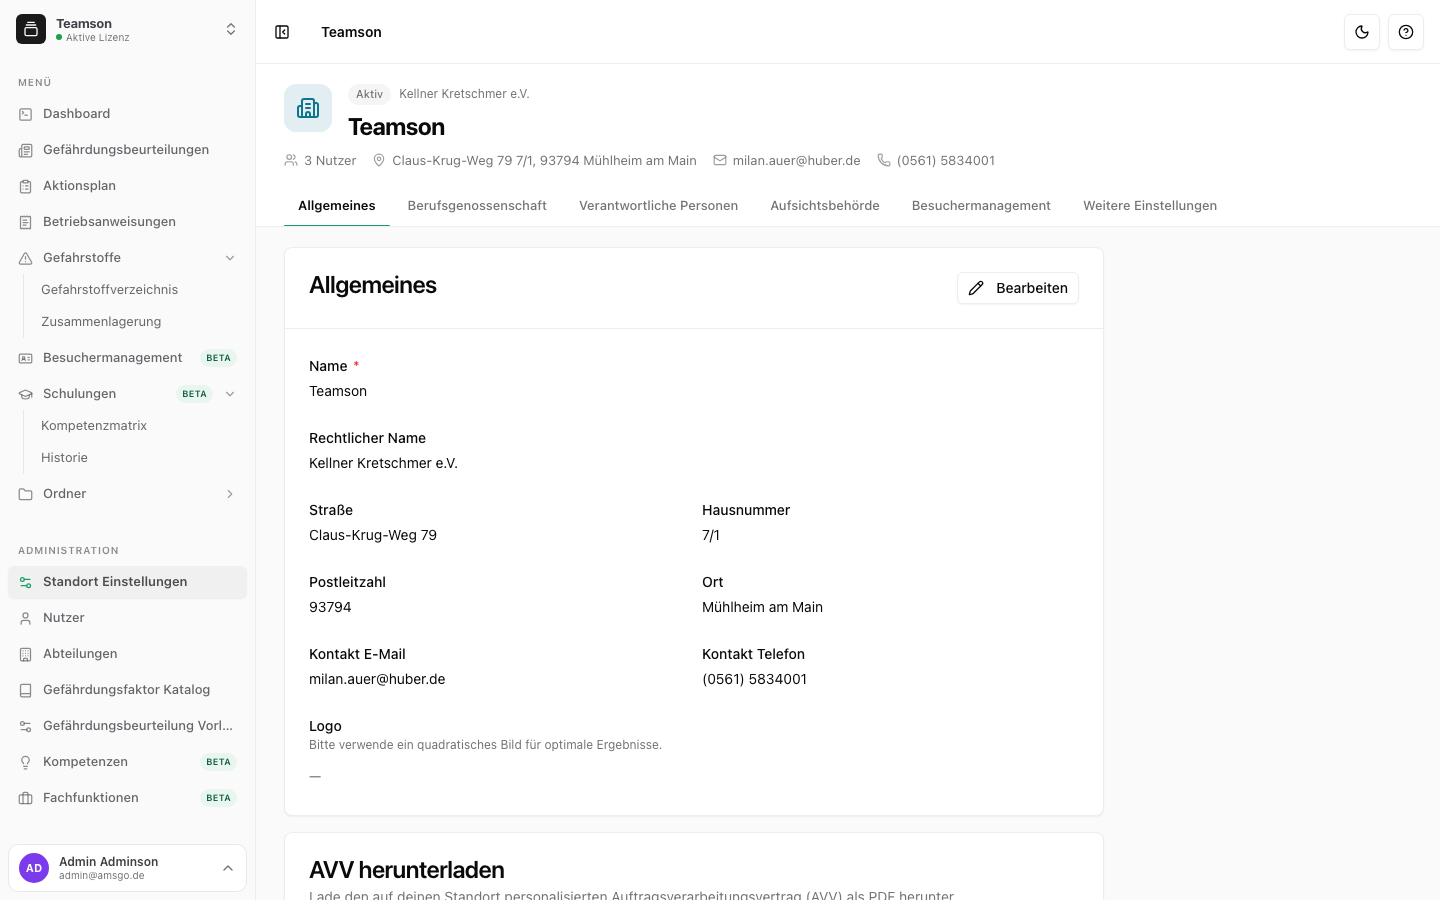This screenshot has height=900, width=1440.
Task: Open Zusammenlagerung submenu item
Action: [101, 322]
